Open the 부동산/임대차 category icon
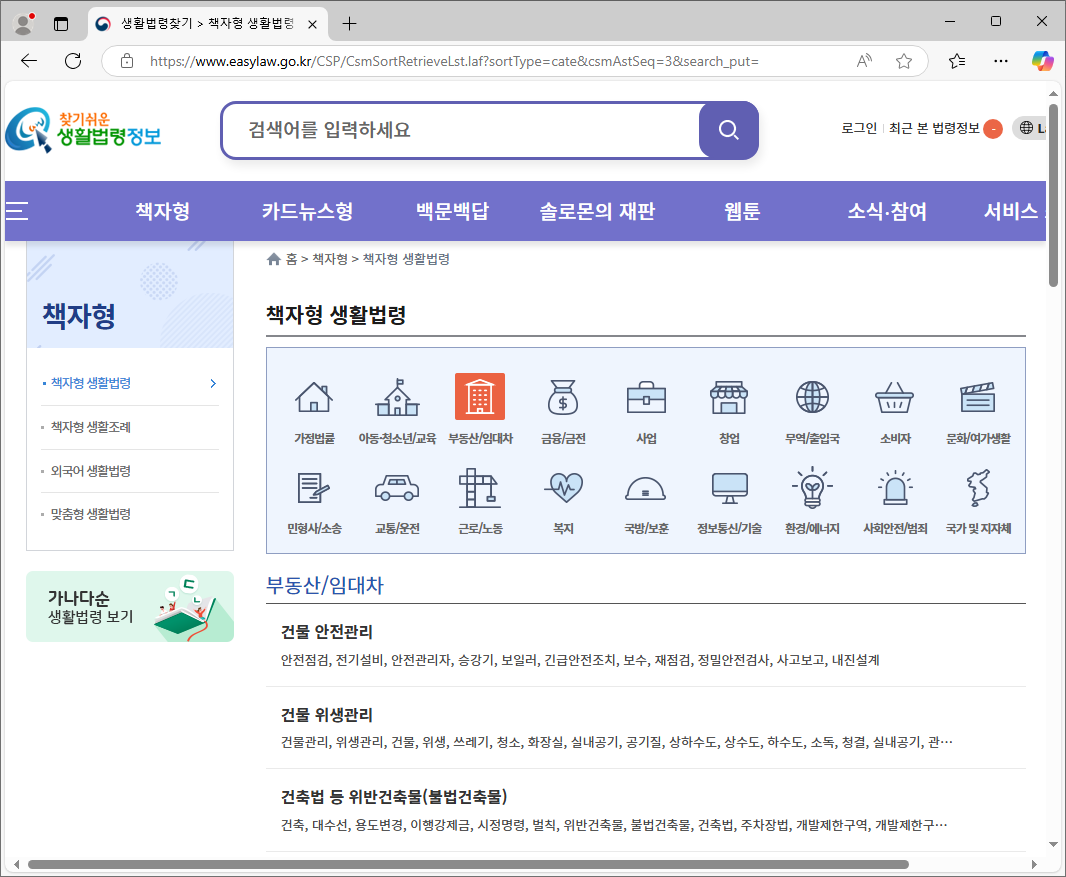This screenshot has height=877, width=1066. click(x=480, y=396)
